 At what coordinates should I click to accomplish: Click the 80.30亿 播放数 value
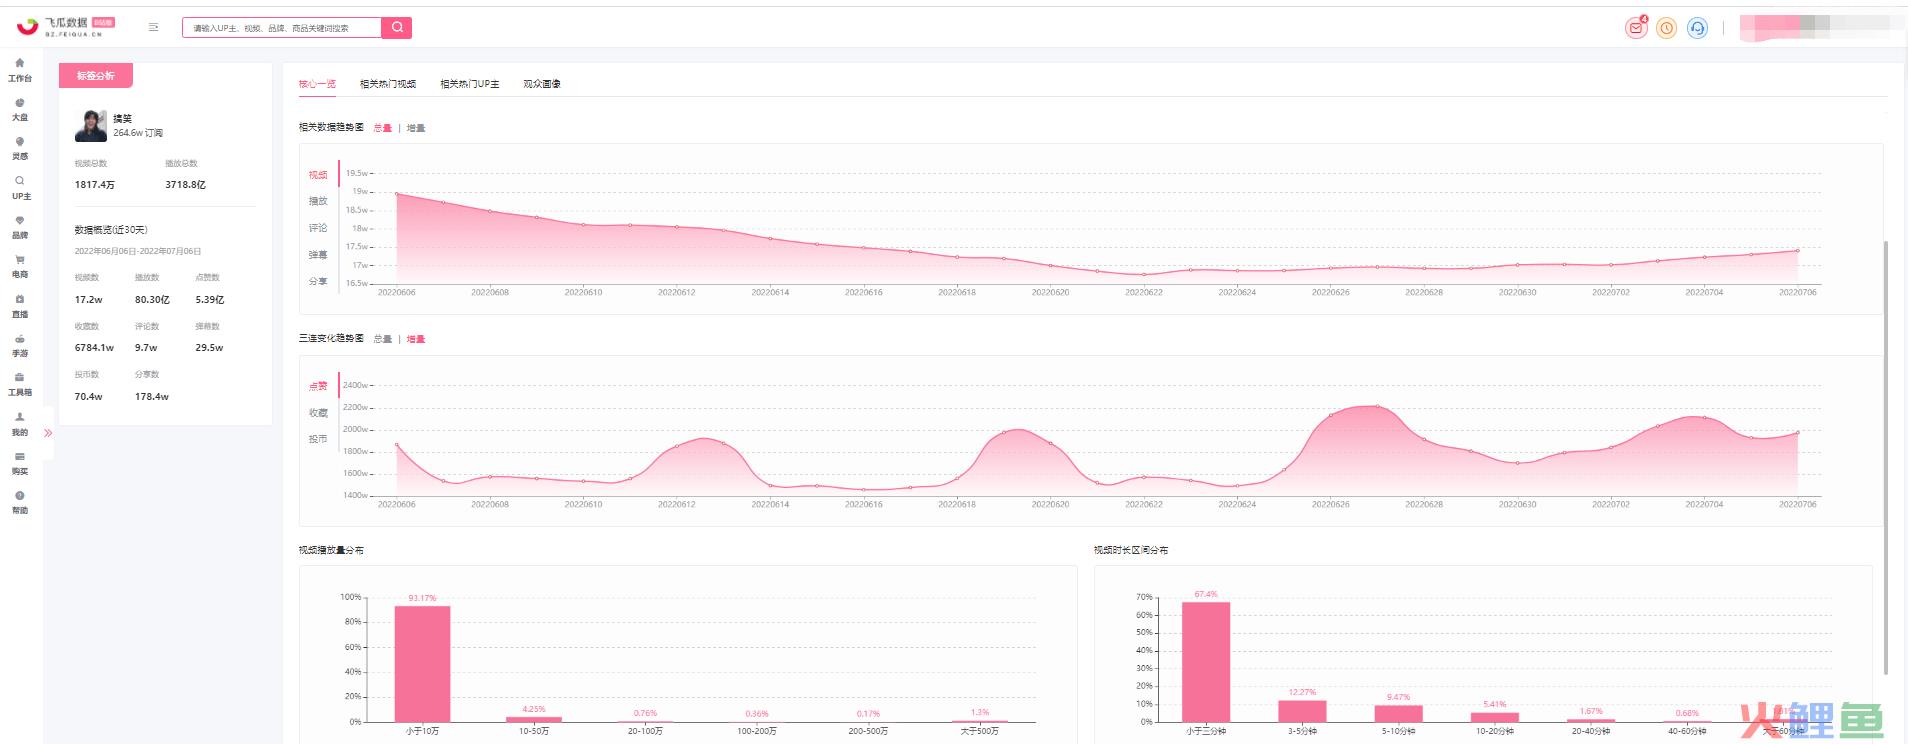coord(152,300)
